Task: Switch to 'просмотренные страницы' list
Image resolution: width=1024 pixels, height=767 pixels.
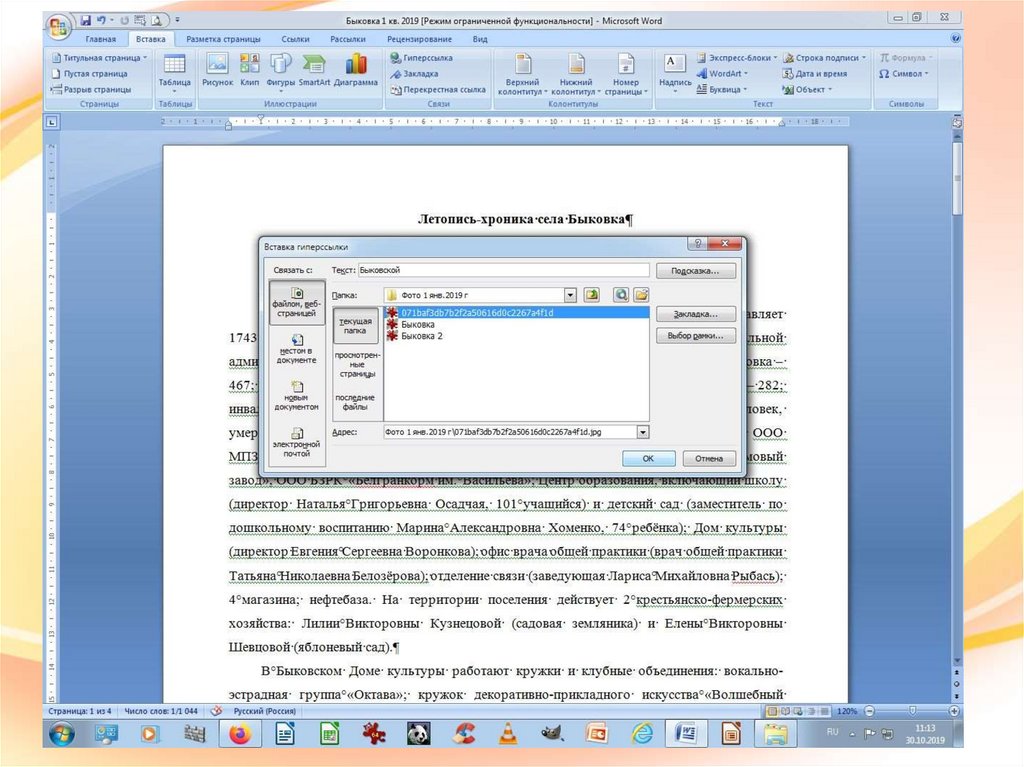Action: pos(355,363)
